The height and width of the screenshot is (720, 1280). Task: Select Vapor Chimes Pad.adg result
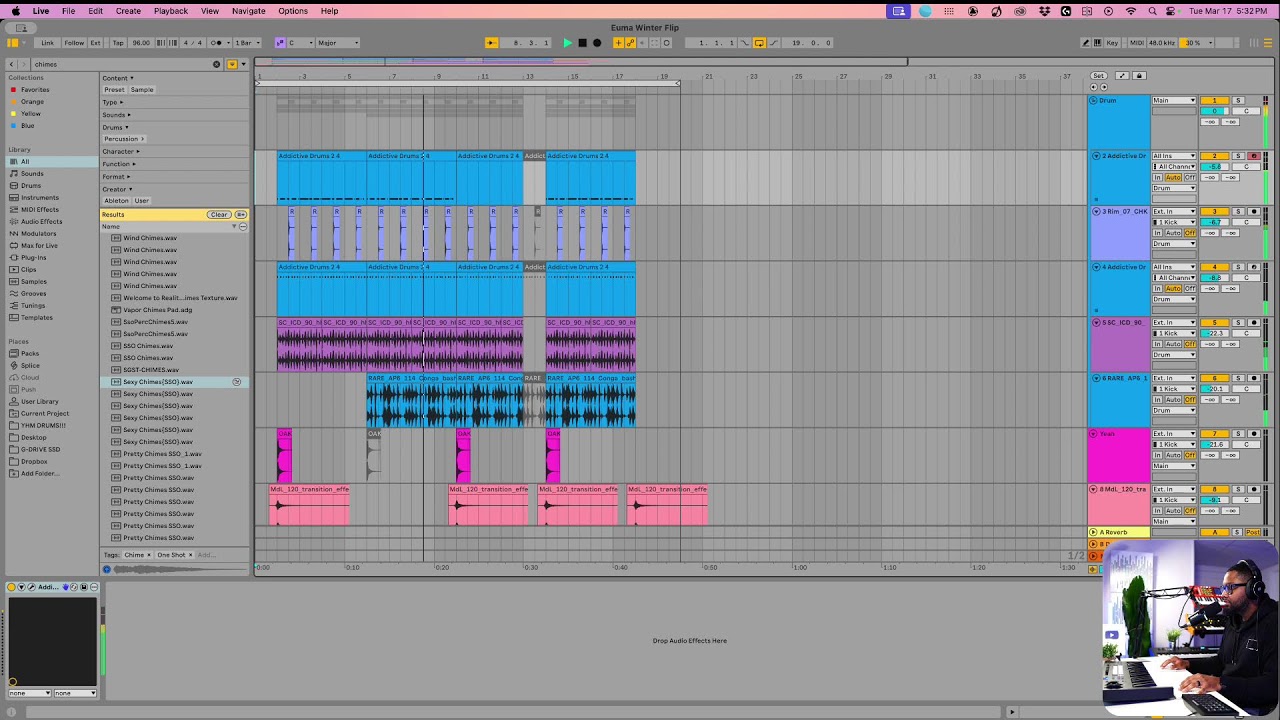pos(157,310)
